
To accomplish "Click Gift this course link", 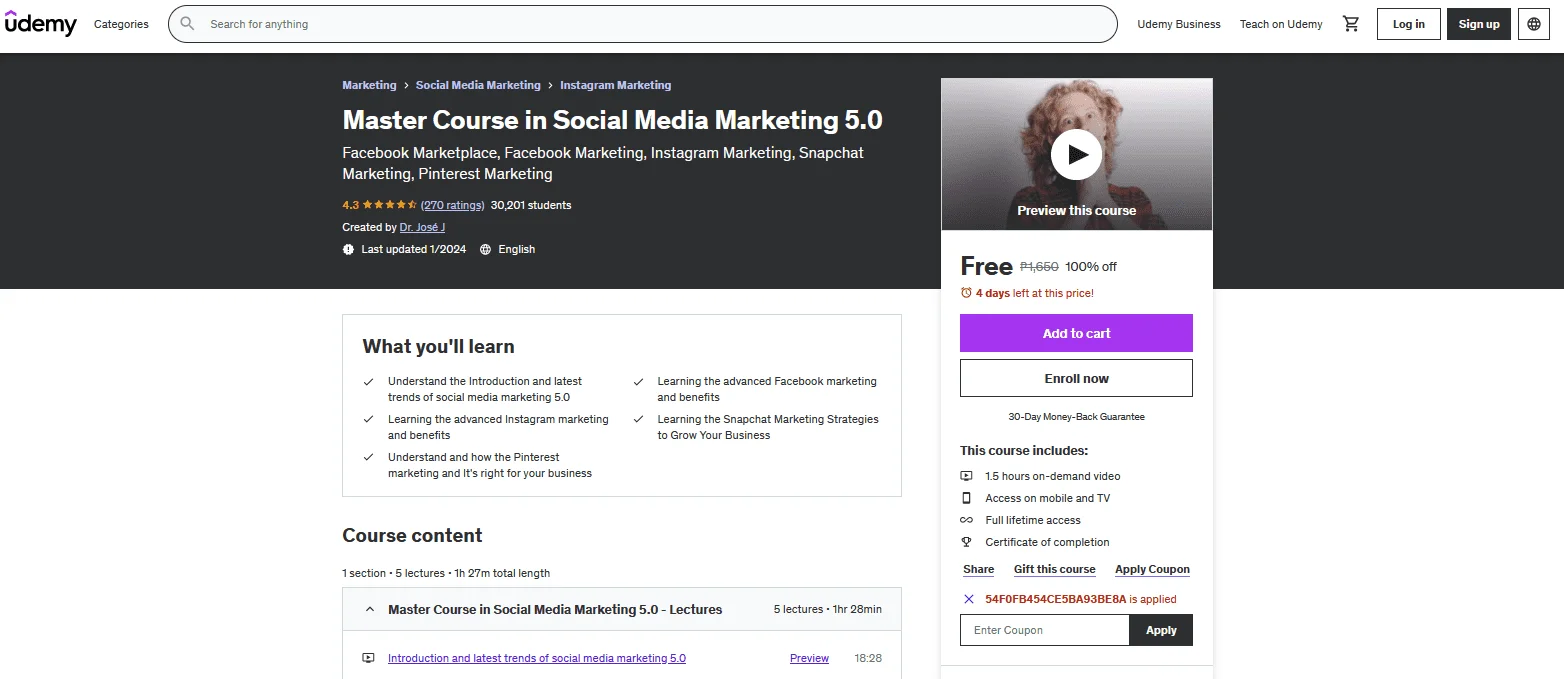I will pos(1054,569).
